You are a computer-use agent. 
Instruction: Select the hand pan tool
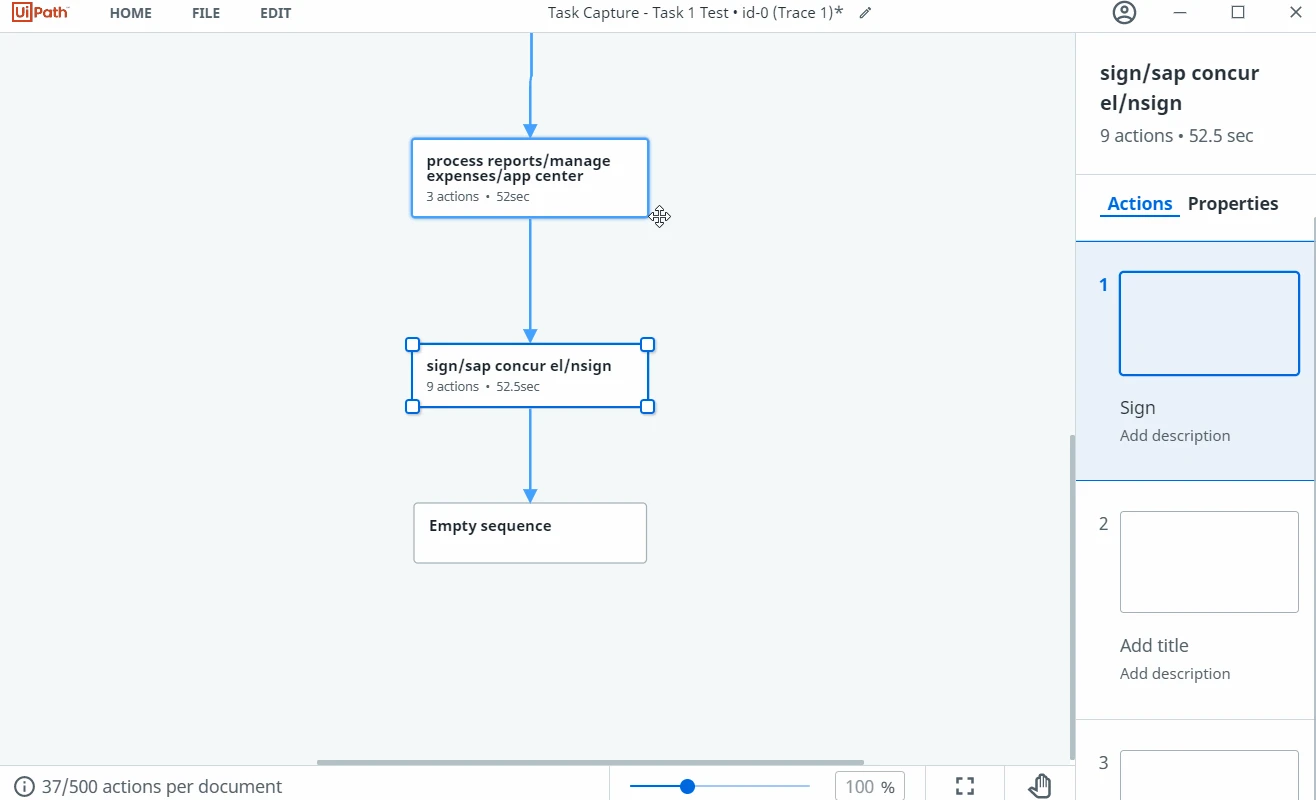pos(1040,787)
